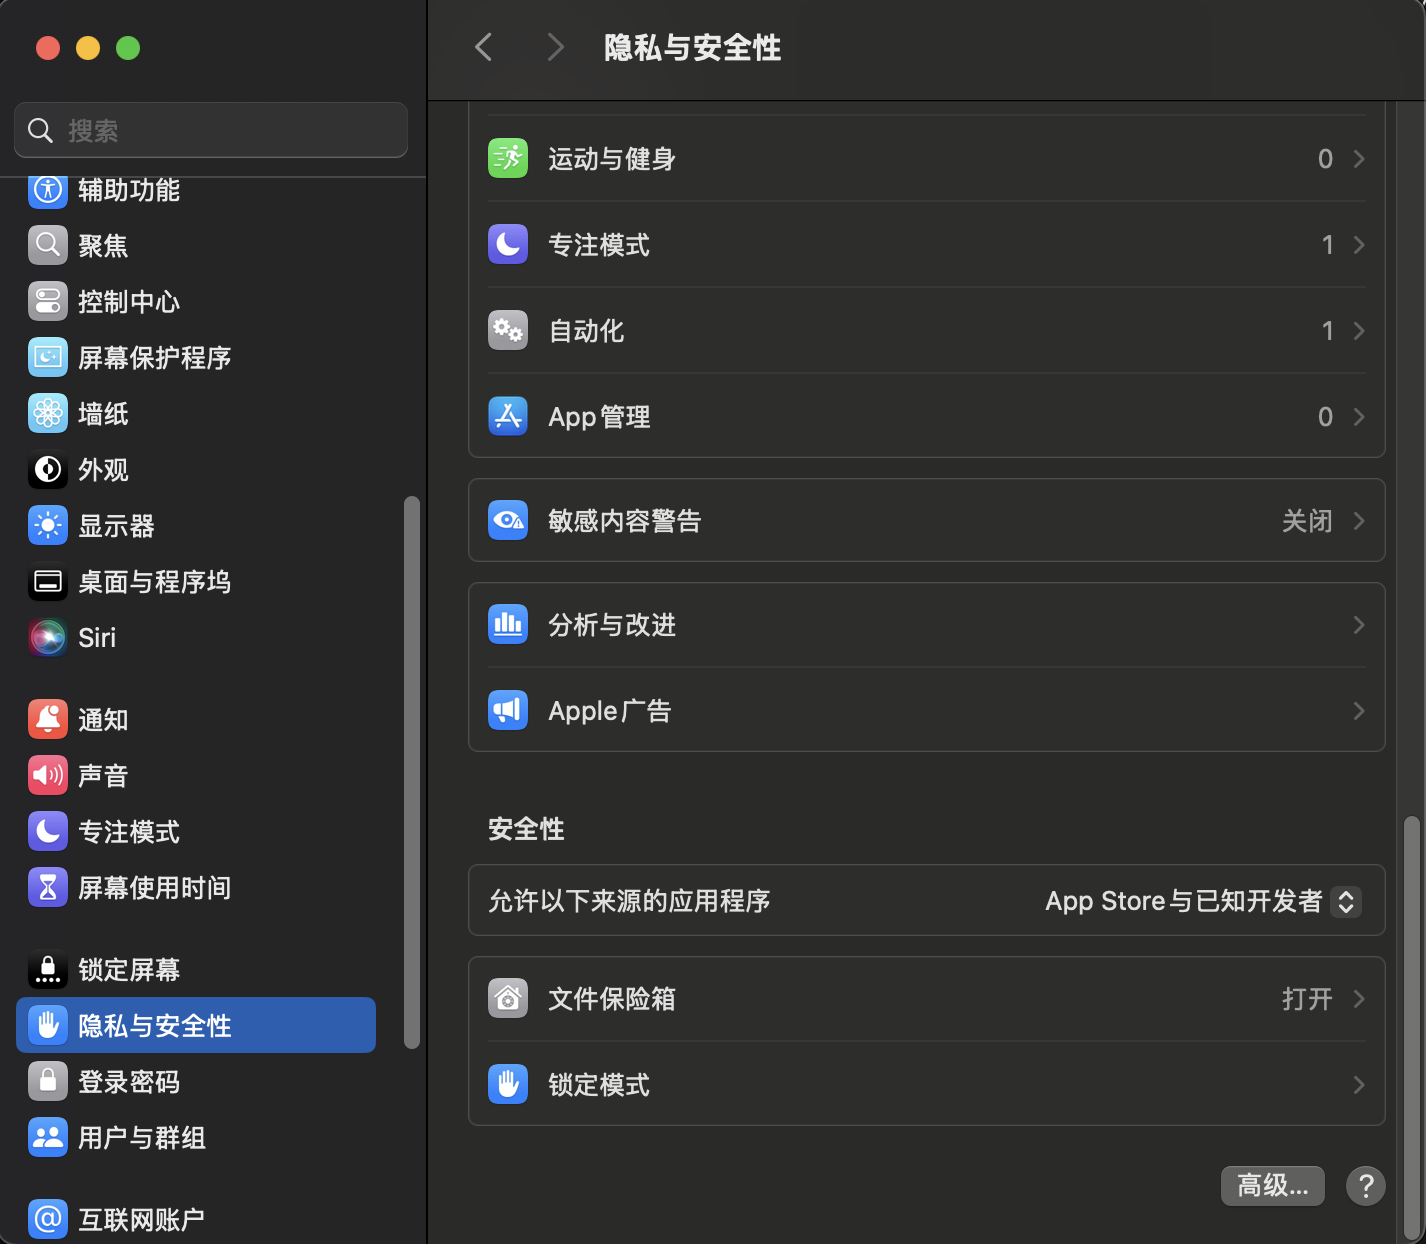Click the Apple 广告 megaphone icon

pyautogui.click(x=508, y=711)
